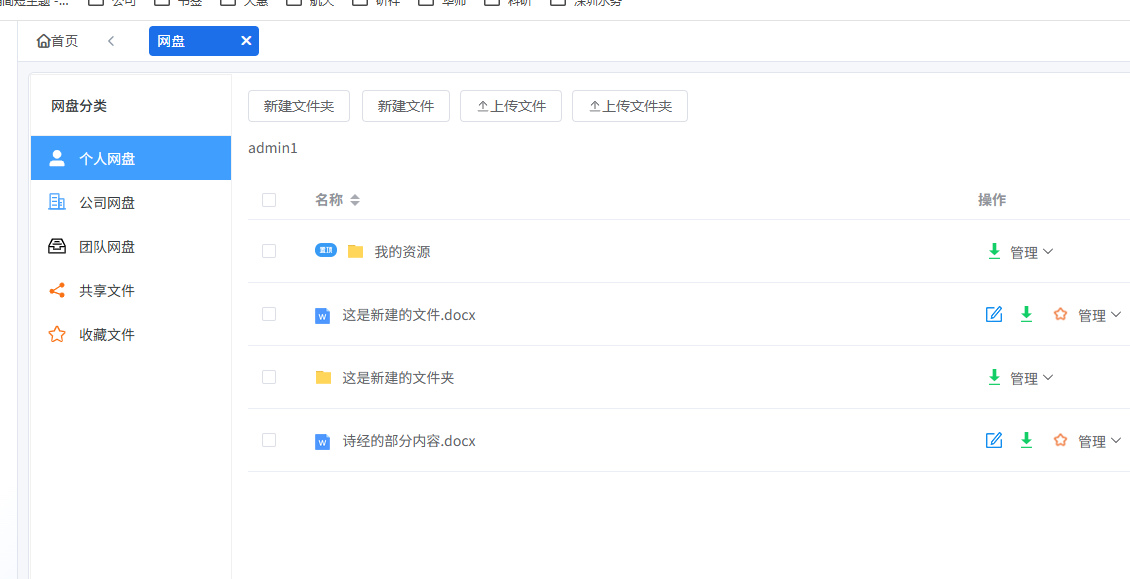Close the 网盘 tab

246,40
